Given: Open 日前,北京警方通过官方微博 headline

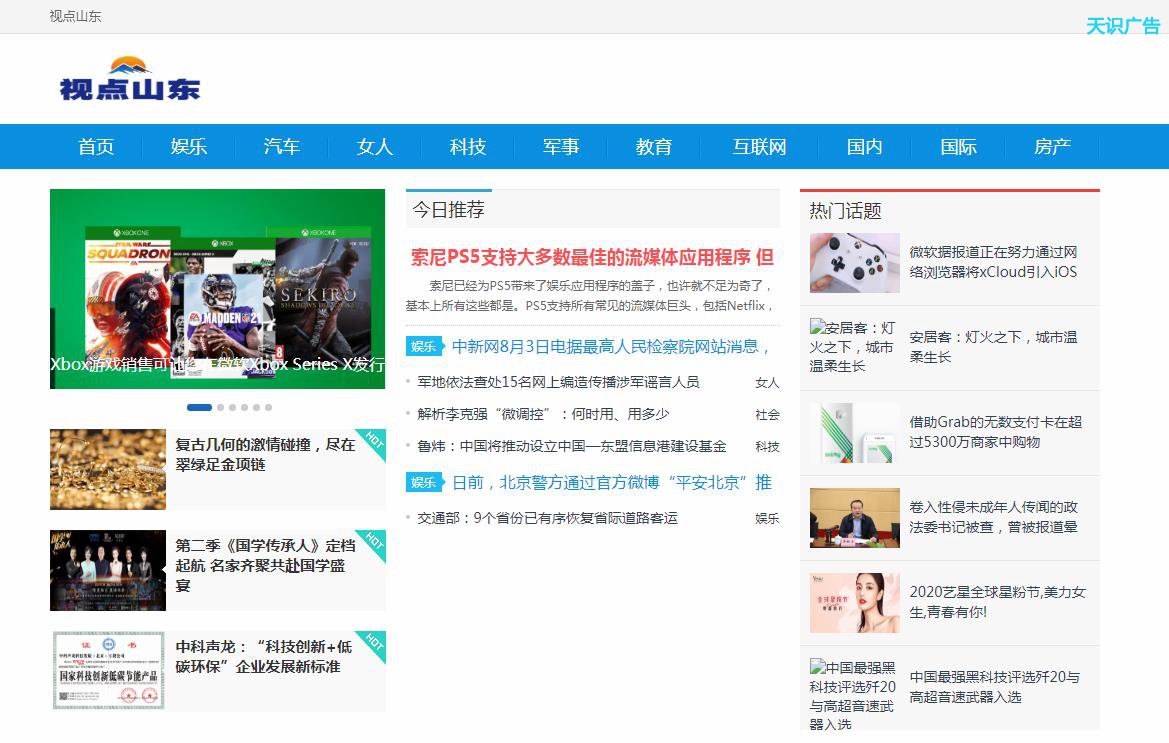Looking at the screenshot, I should (x=612, y=482).
